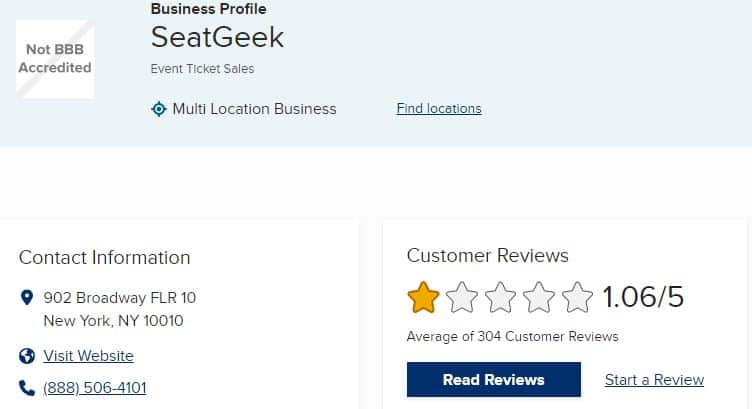Click the third empty rating star
The image size is (752, 409).
500,297
